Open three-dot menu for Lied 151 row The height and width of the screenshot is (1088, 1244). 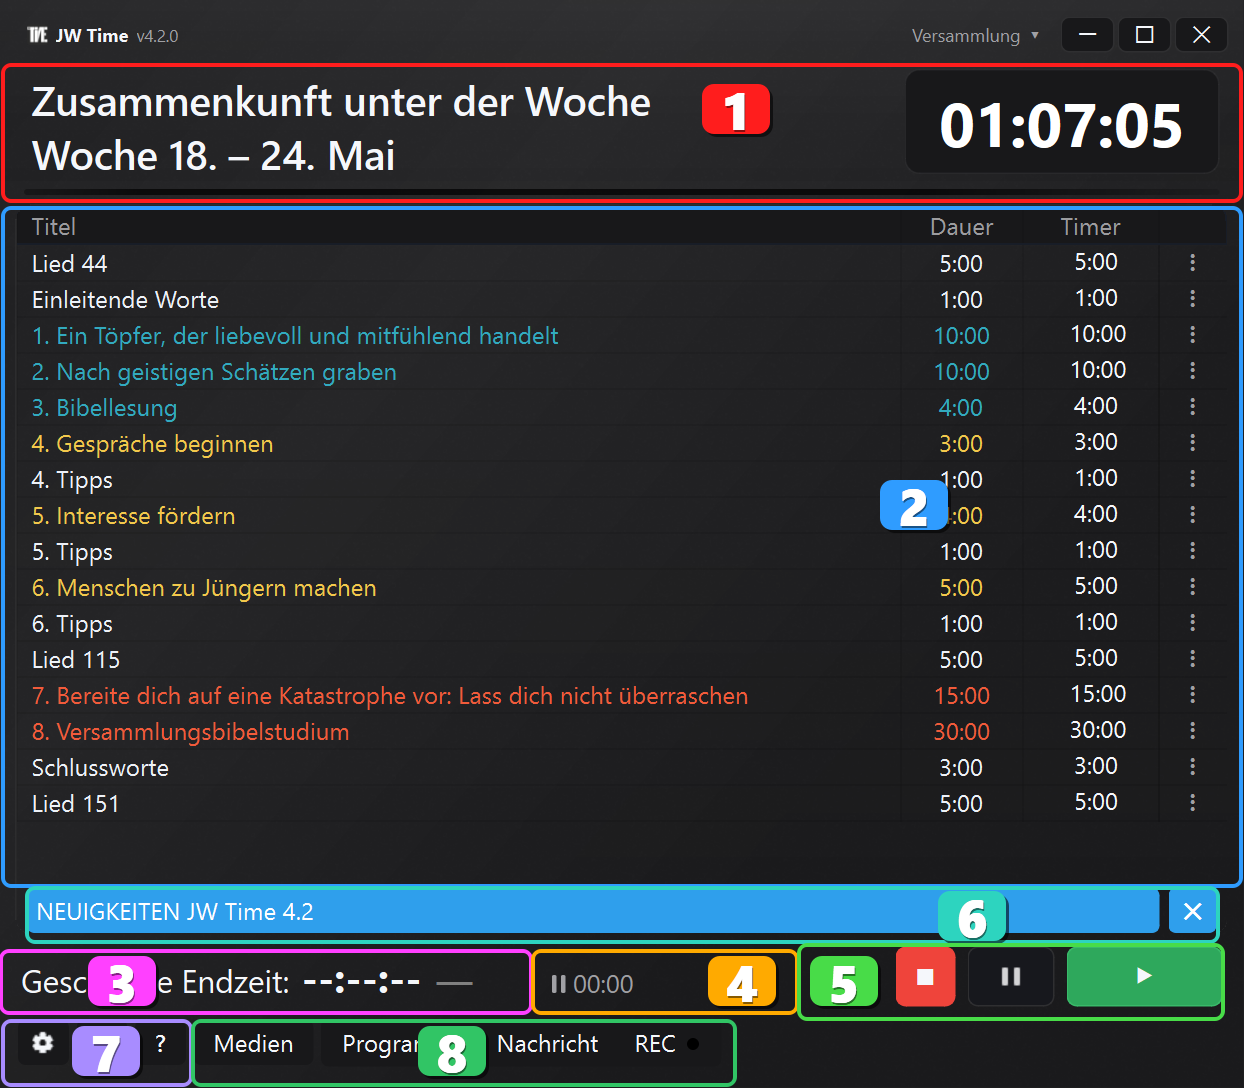pyautogui.click(x=1192, y=803)
